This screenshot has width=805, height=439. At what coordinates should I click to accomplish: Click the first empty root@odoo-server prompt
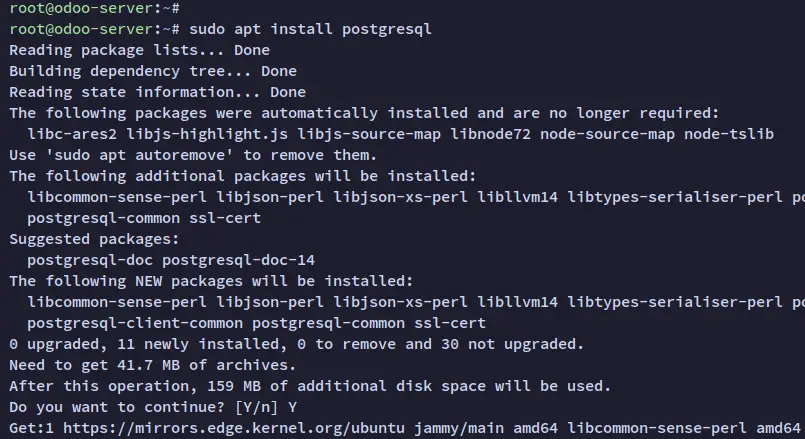coord(94,8)
